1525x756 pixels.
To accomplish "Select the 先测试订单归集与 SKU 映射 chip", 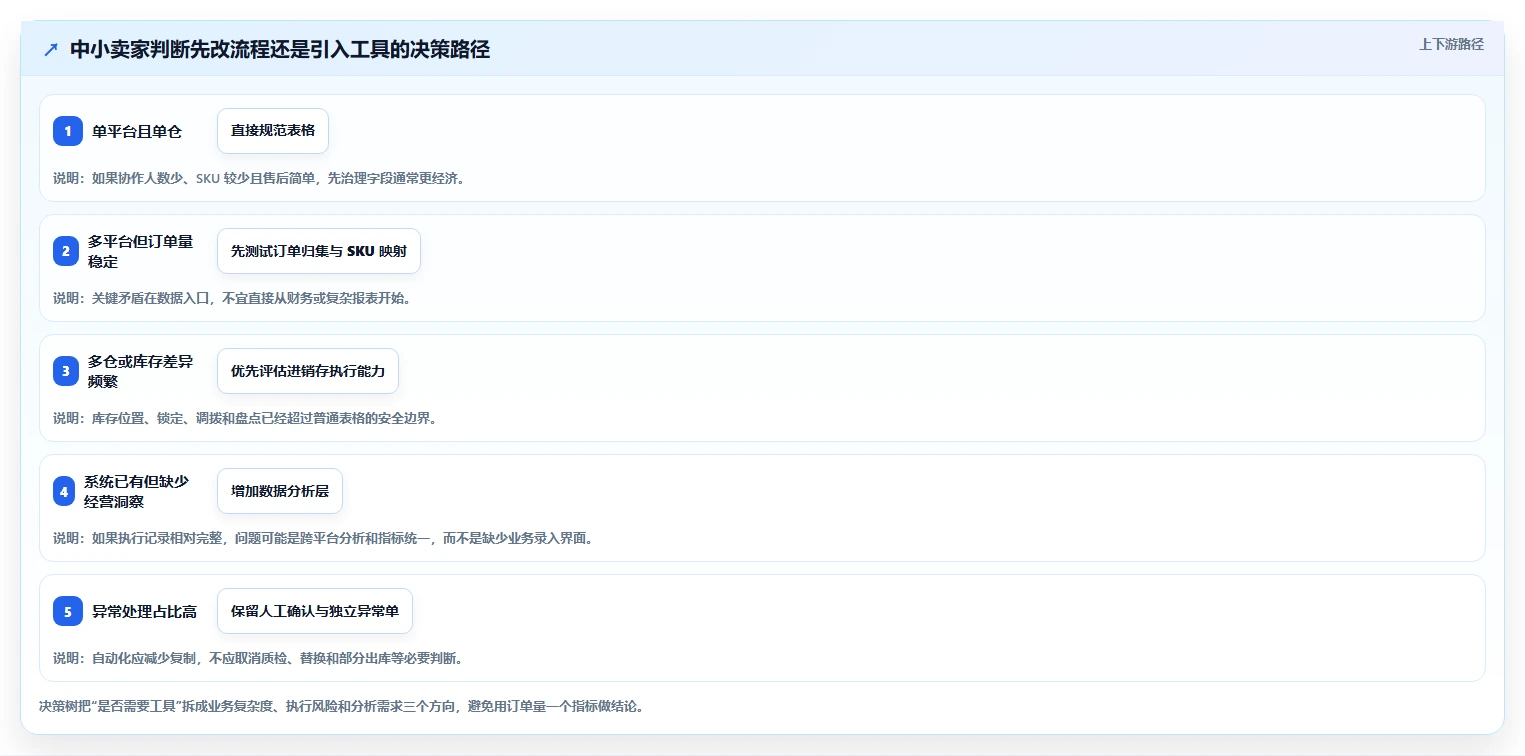I will pos(319,251).
